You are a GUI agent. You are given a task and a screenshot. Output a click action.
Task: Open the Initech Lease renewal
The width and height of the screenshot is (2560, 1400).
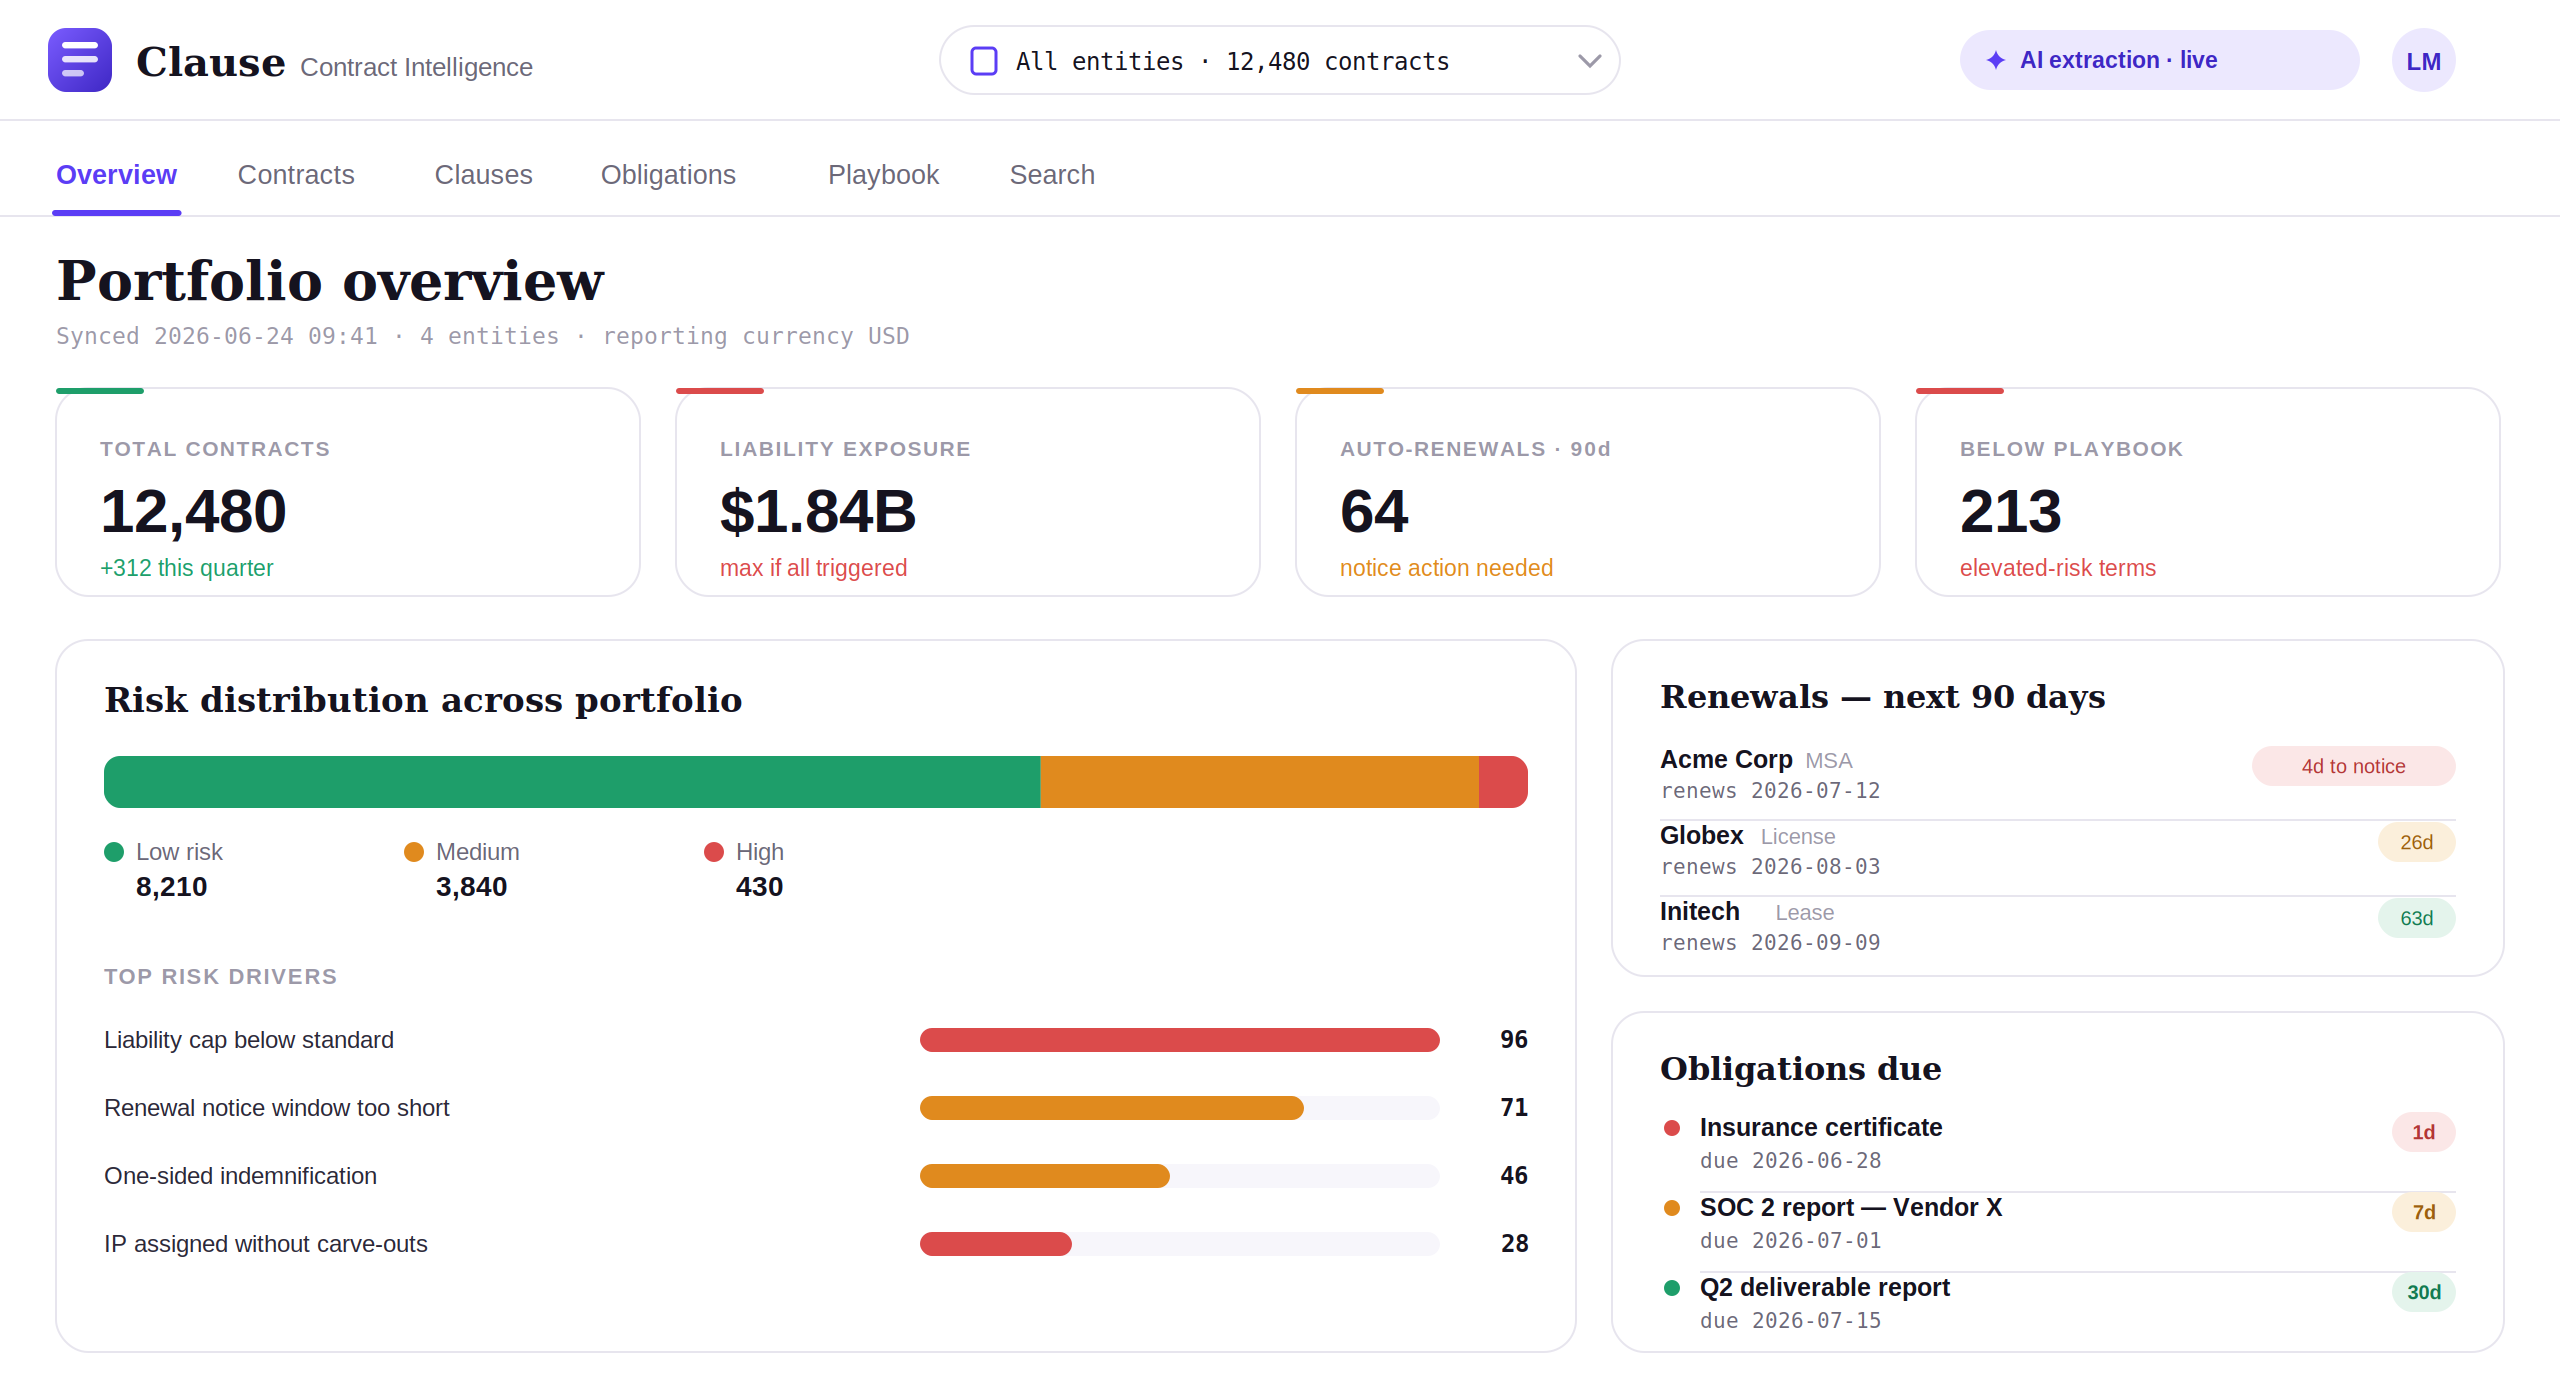2058,928
